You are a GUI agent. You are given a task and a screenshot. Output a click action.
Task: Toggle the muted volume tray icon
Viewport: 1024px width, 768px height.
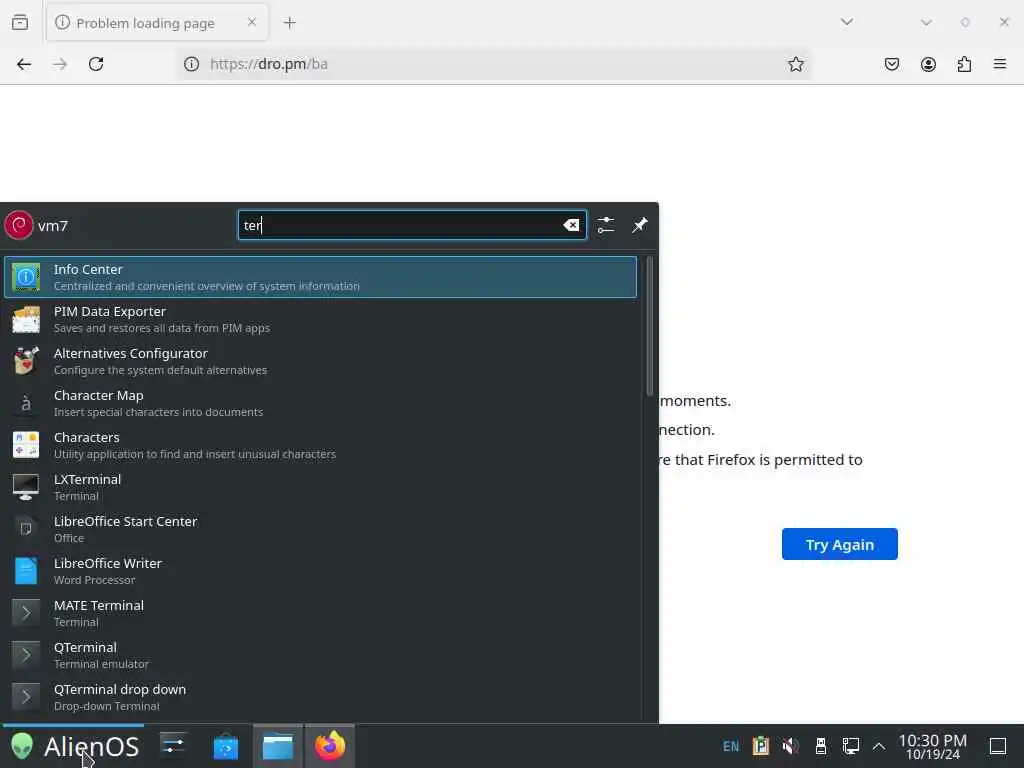coord(791,746)
